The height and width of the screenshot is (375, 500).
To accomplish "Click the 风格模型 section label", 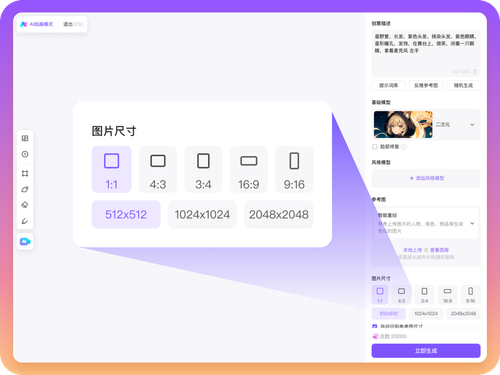I will point(381,162).
